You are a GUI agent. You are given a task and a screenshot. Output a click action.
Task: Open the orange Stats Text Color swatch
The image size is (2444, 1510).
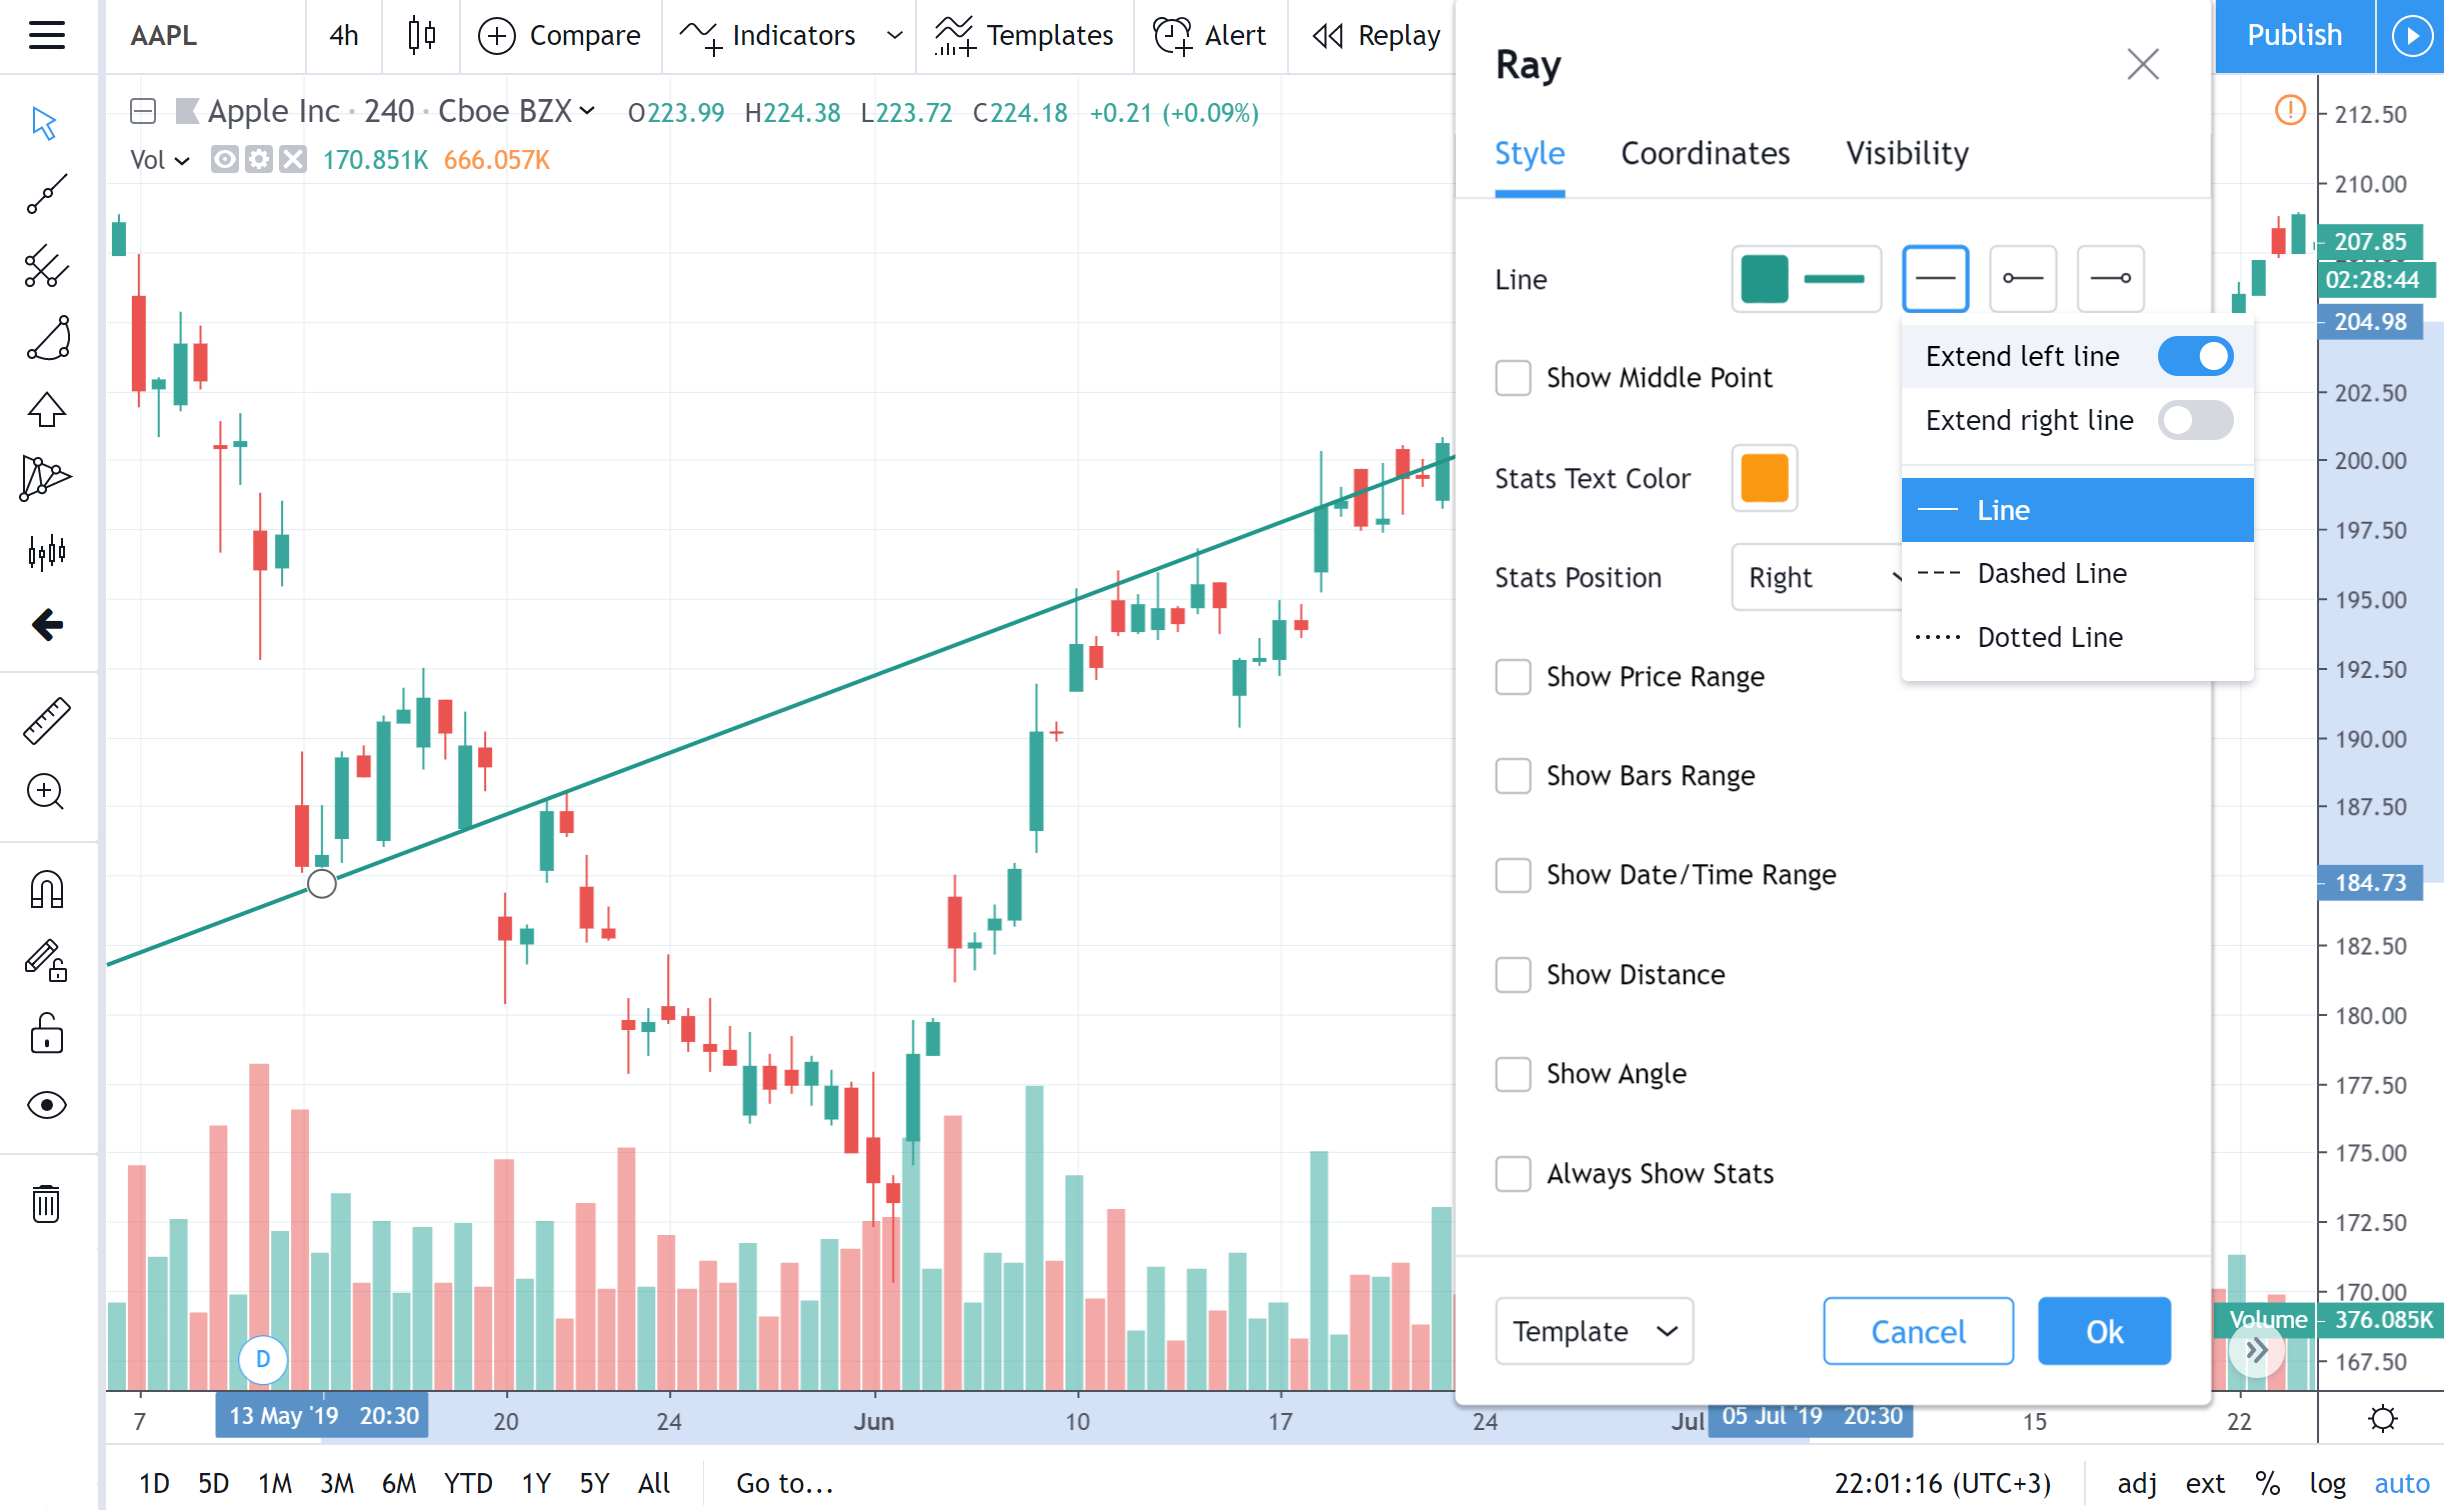tap(1763, 478)
